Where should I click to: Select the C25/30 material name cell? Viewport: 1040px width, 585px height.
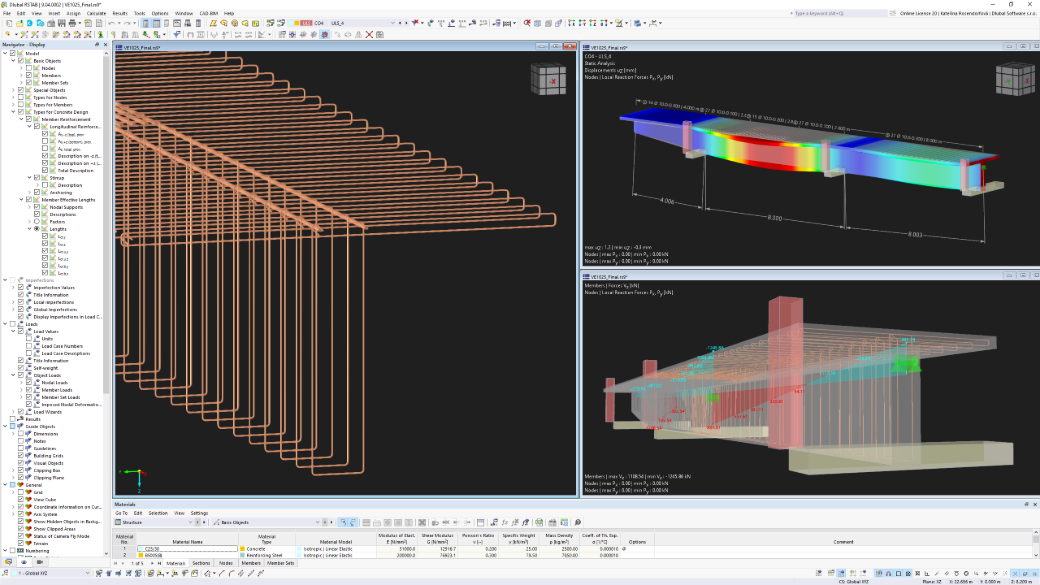[188, 549]
